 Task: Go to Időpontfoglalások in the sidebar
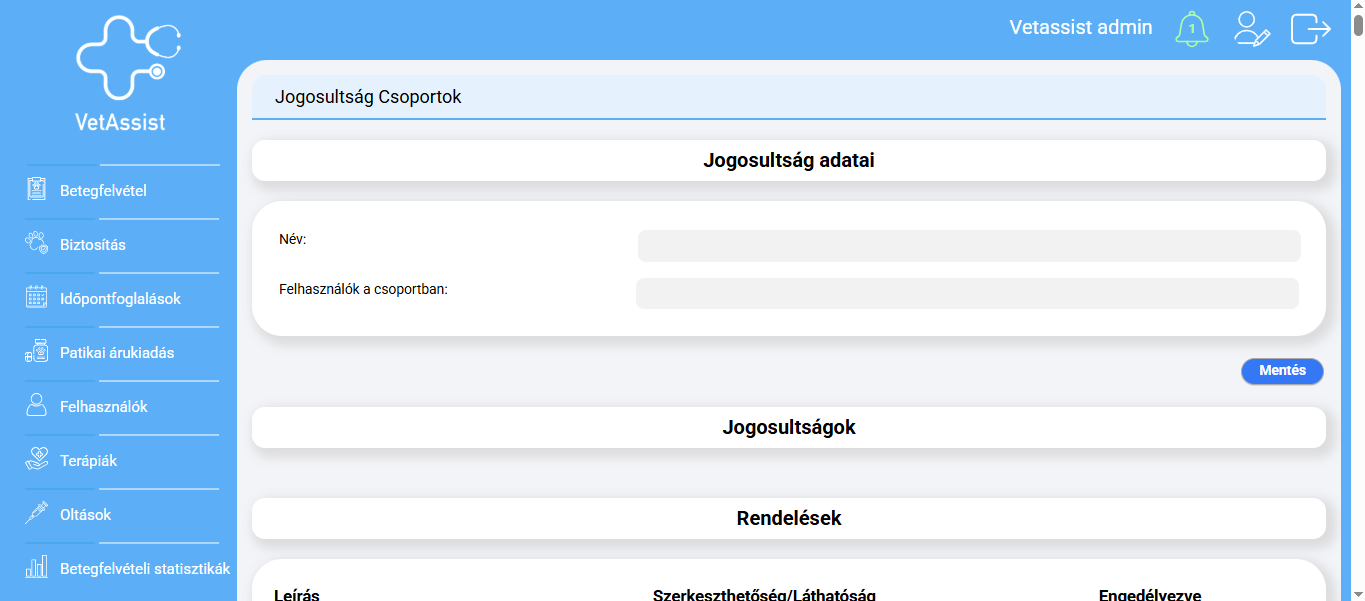pyautogui.click(x=120, y=299)
